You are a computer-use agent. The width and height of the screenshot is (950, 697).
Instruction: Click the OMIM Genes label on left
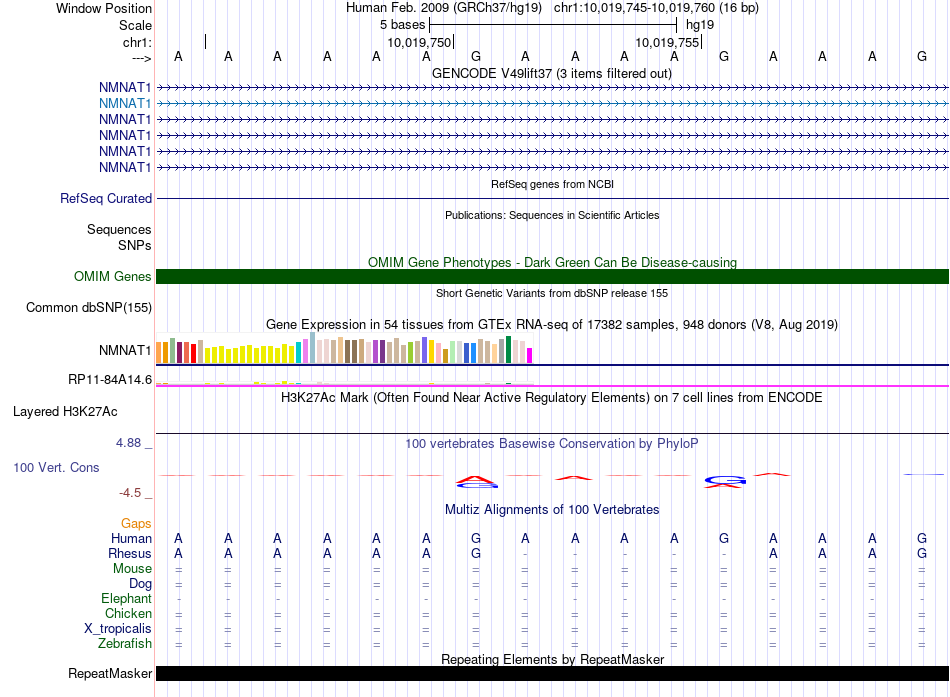[x=113, y=277]
